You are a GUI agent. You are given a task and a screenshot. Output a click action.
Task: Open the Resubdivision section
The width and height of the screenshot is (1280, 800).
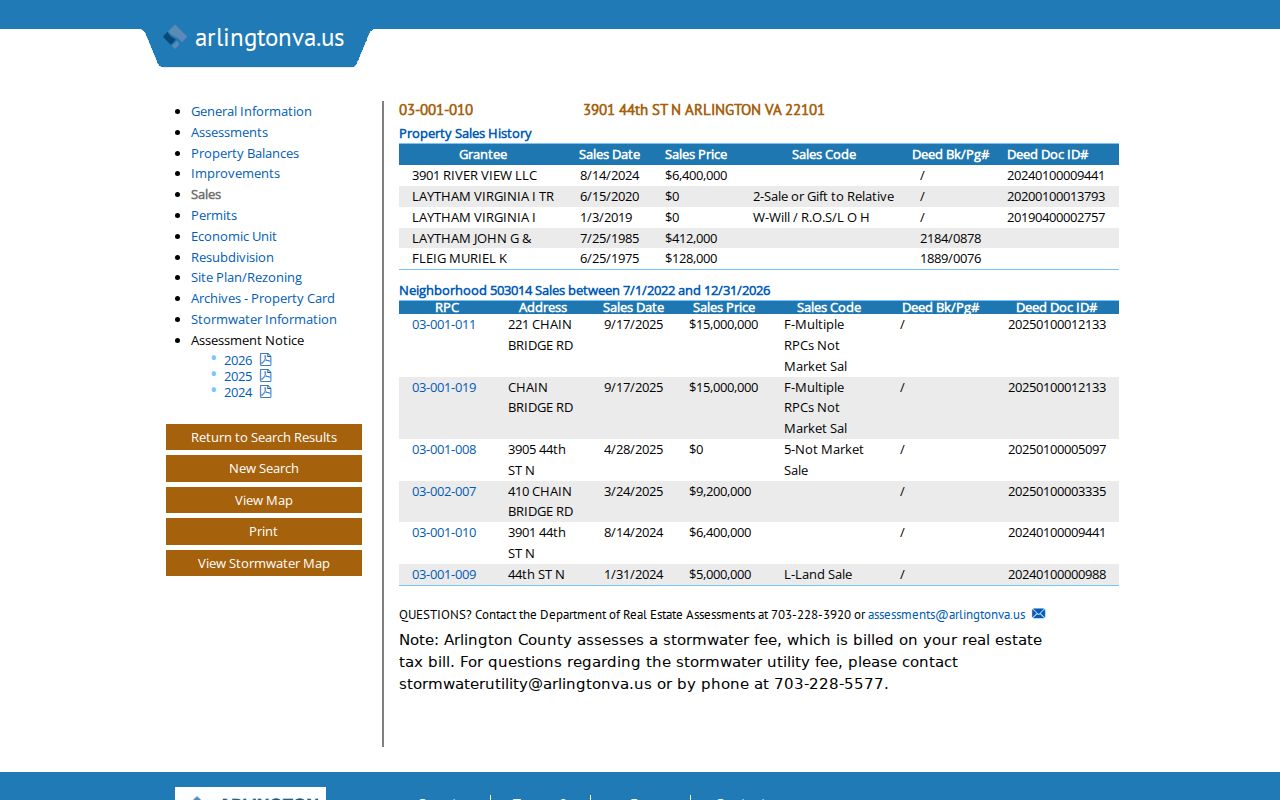pyautogui.click(x=232, y=257)
